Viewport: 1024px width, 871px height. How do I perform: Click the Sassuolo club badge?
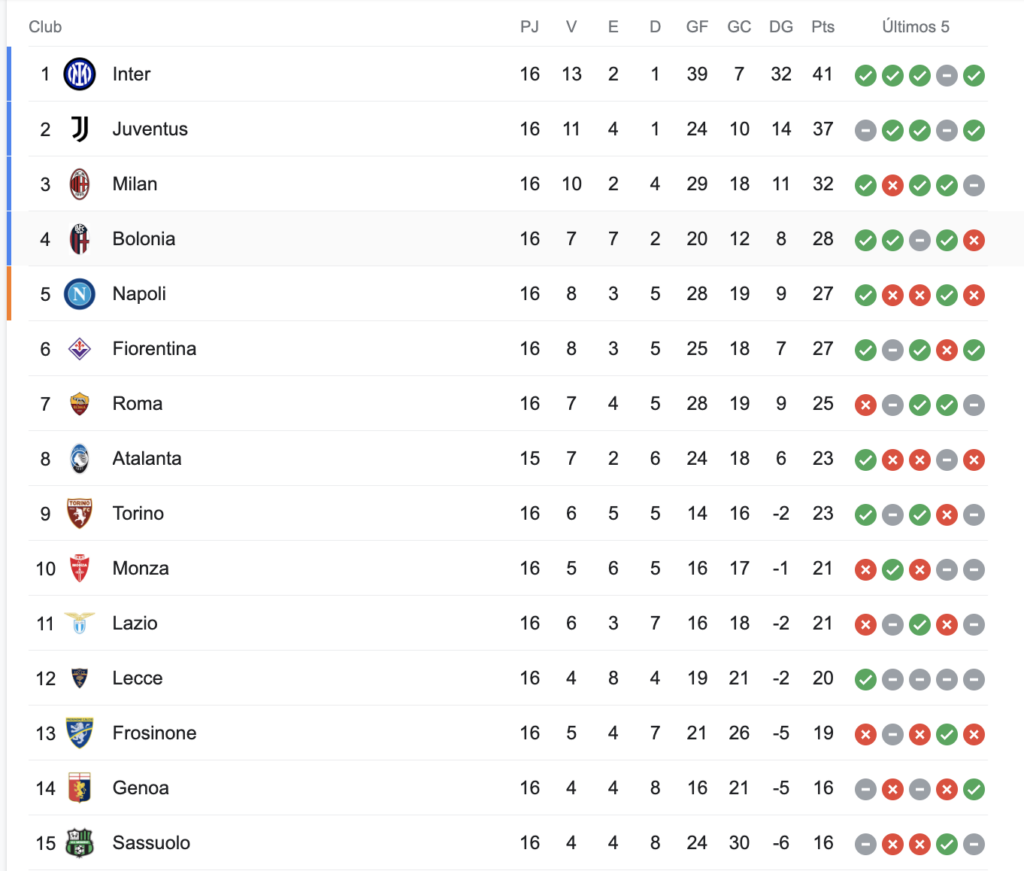(80, 842)
